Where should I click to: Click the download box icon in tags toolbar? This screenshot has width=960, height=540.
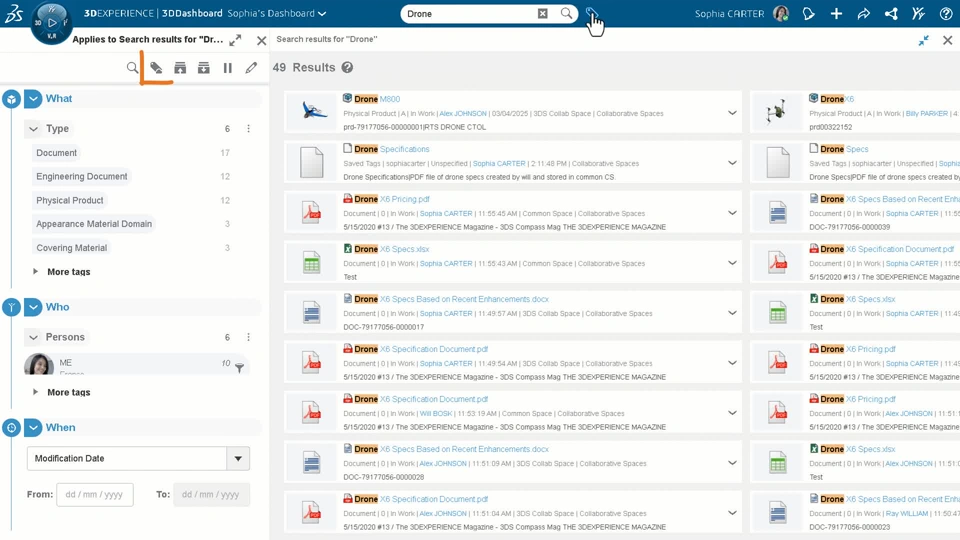(204, 67)
